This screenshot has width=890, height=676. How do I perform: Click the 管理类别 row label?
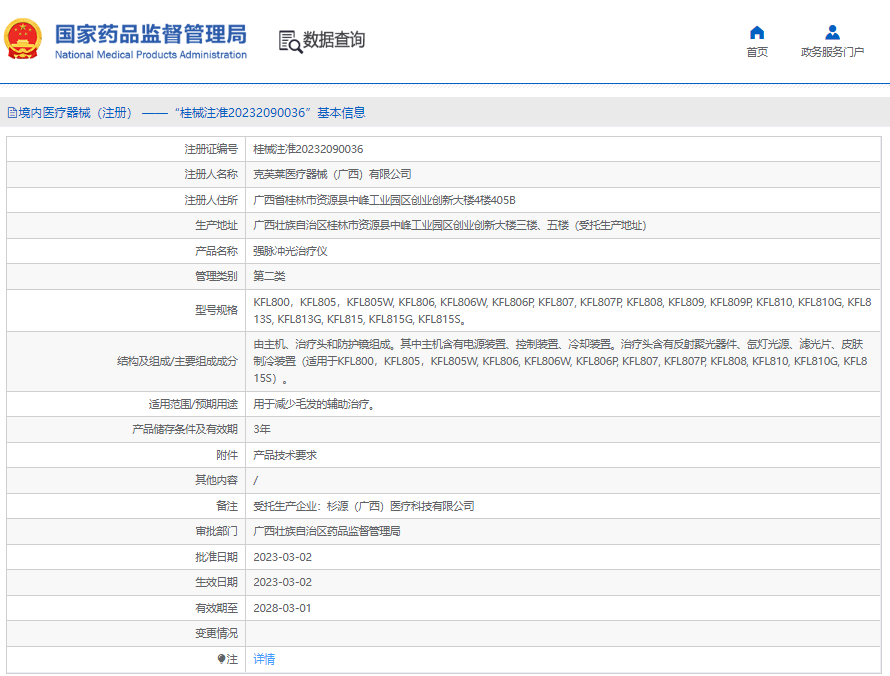(x=216, y=276)
